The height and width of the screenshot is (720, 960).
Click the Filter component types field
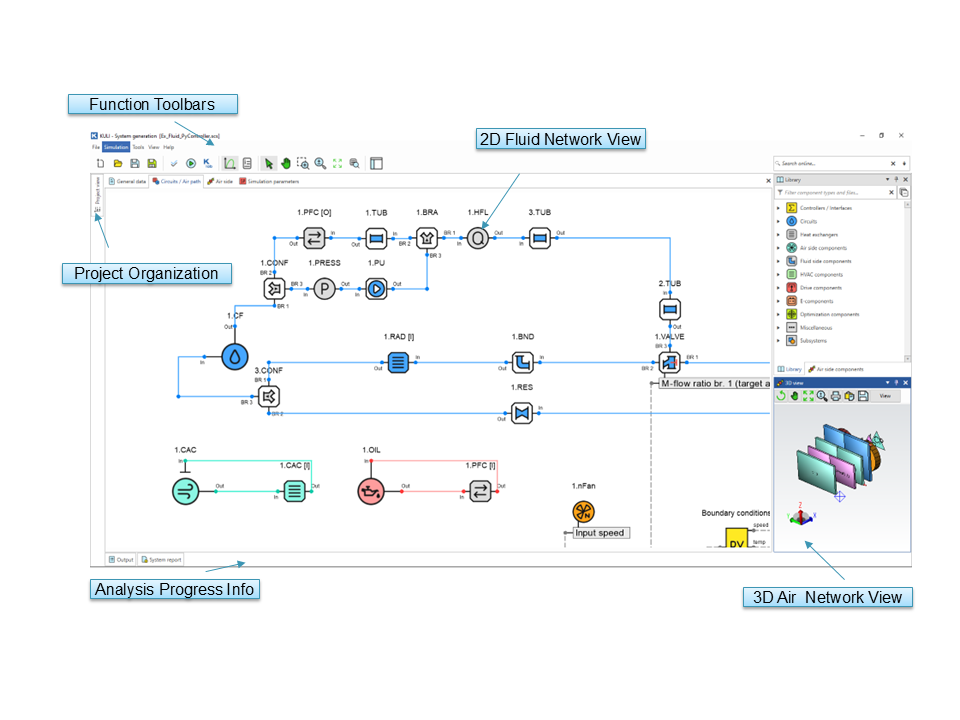(831, 192)
